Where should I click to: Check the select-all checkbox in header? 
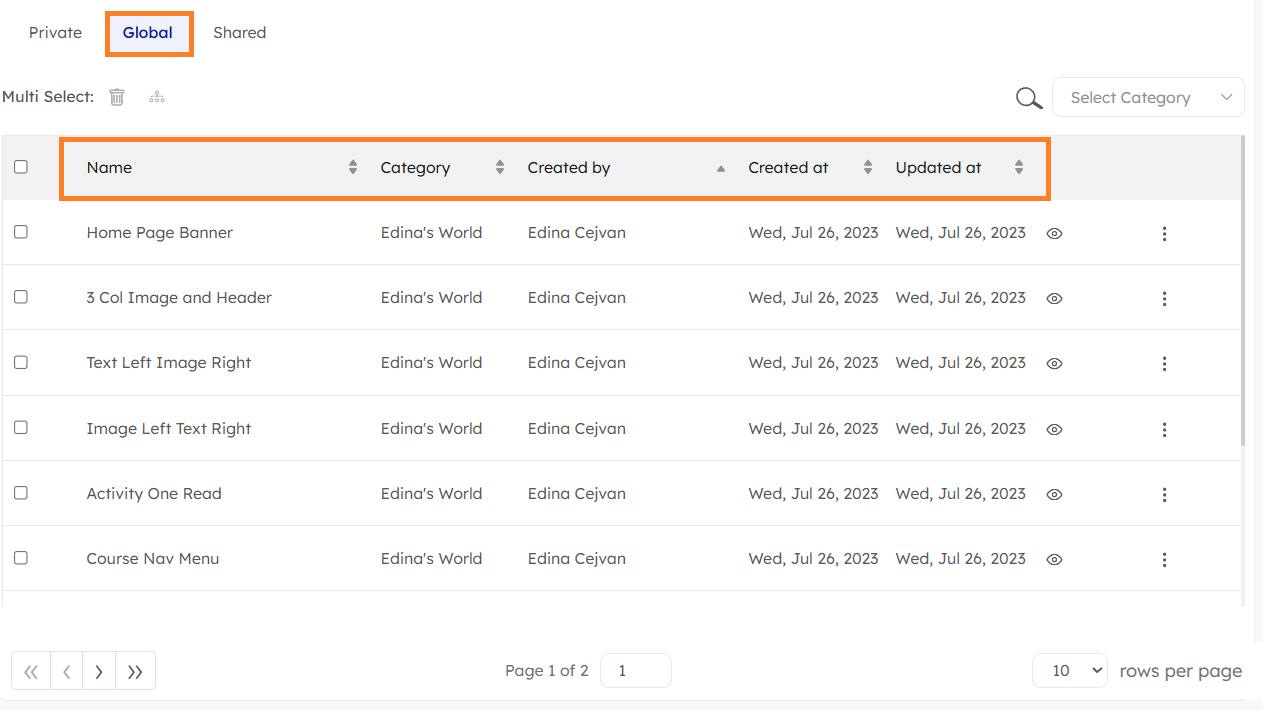[x=21, y=167]
